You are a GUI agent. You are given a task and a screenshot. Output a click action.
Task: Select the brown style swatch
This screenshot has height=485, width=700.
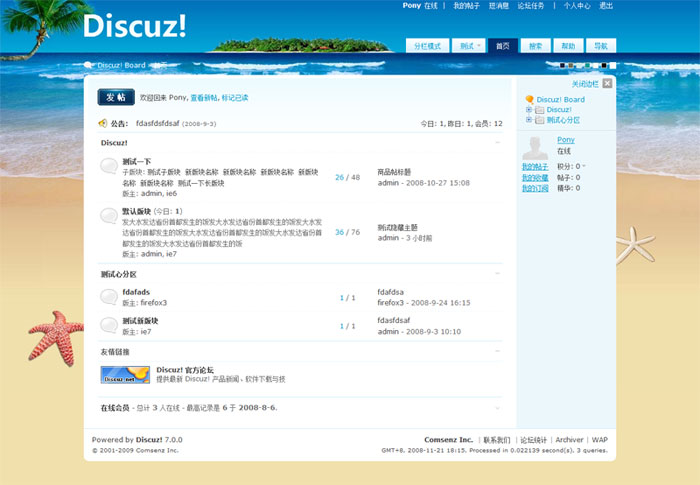(x=571, y=65)
